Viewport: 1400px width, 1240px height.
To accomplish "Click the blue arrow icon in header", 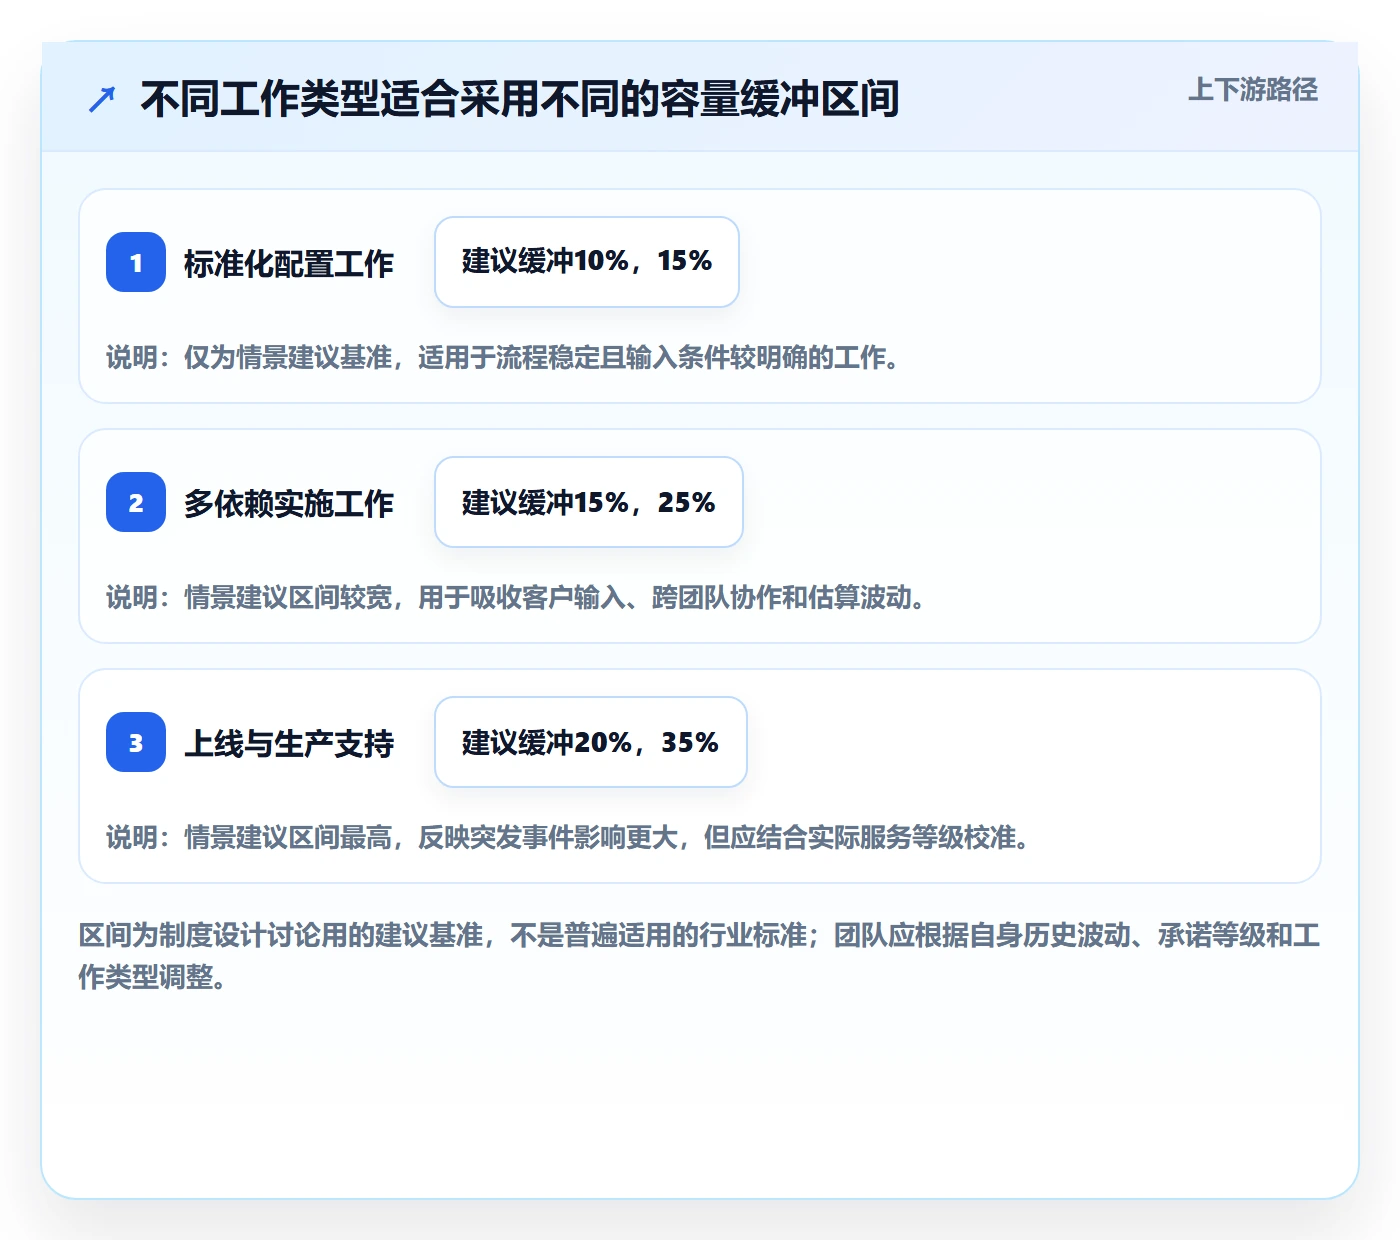I will click(x=102, y=99).
